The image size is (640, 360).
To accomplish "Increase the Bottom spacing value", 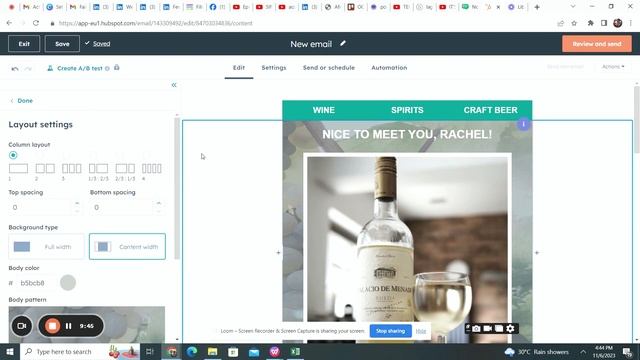I will point(159,203).
